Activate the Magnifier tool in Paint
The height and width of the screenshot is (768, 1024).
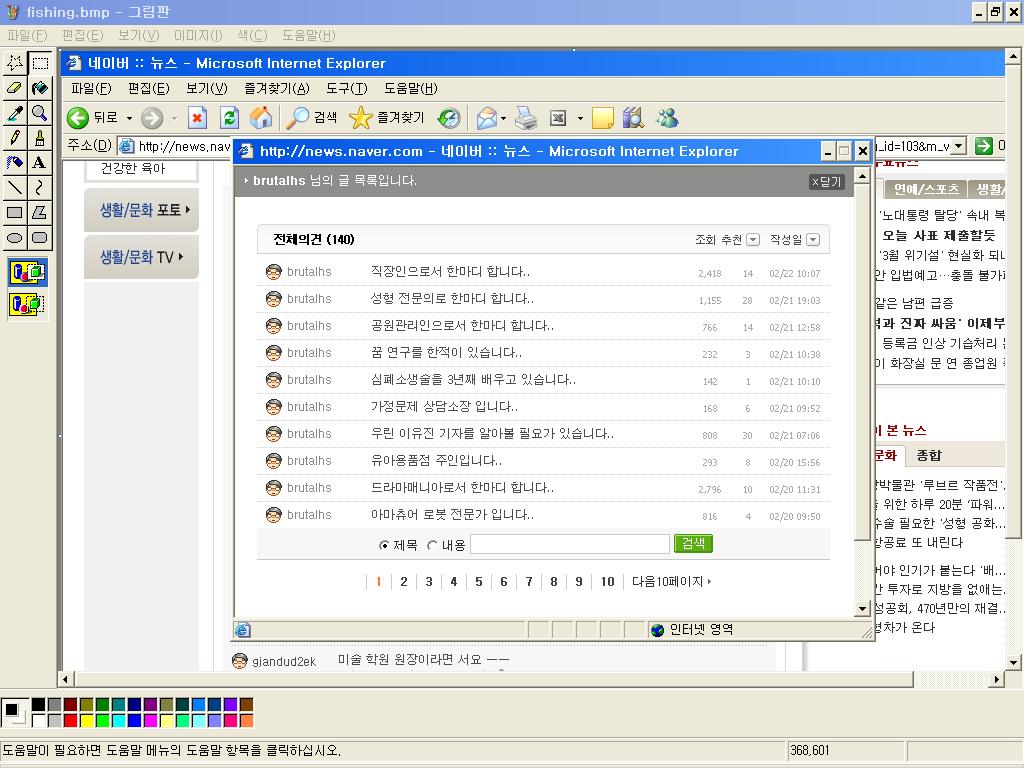(40, 113)
